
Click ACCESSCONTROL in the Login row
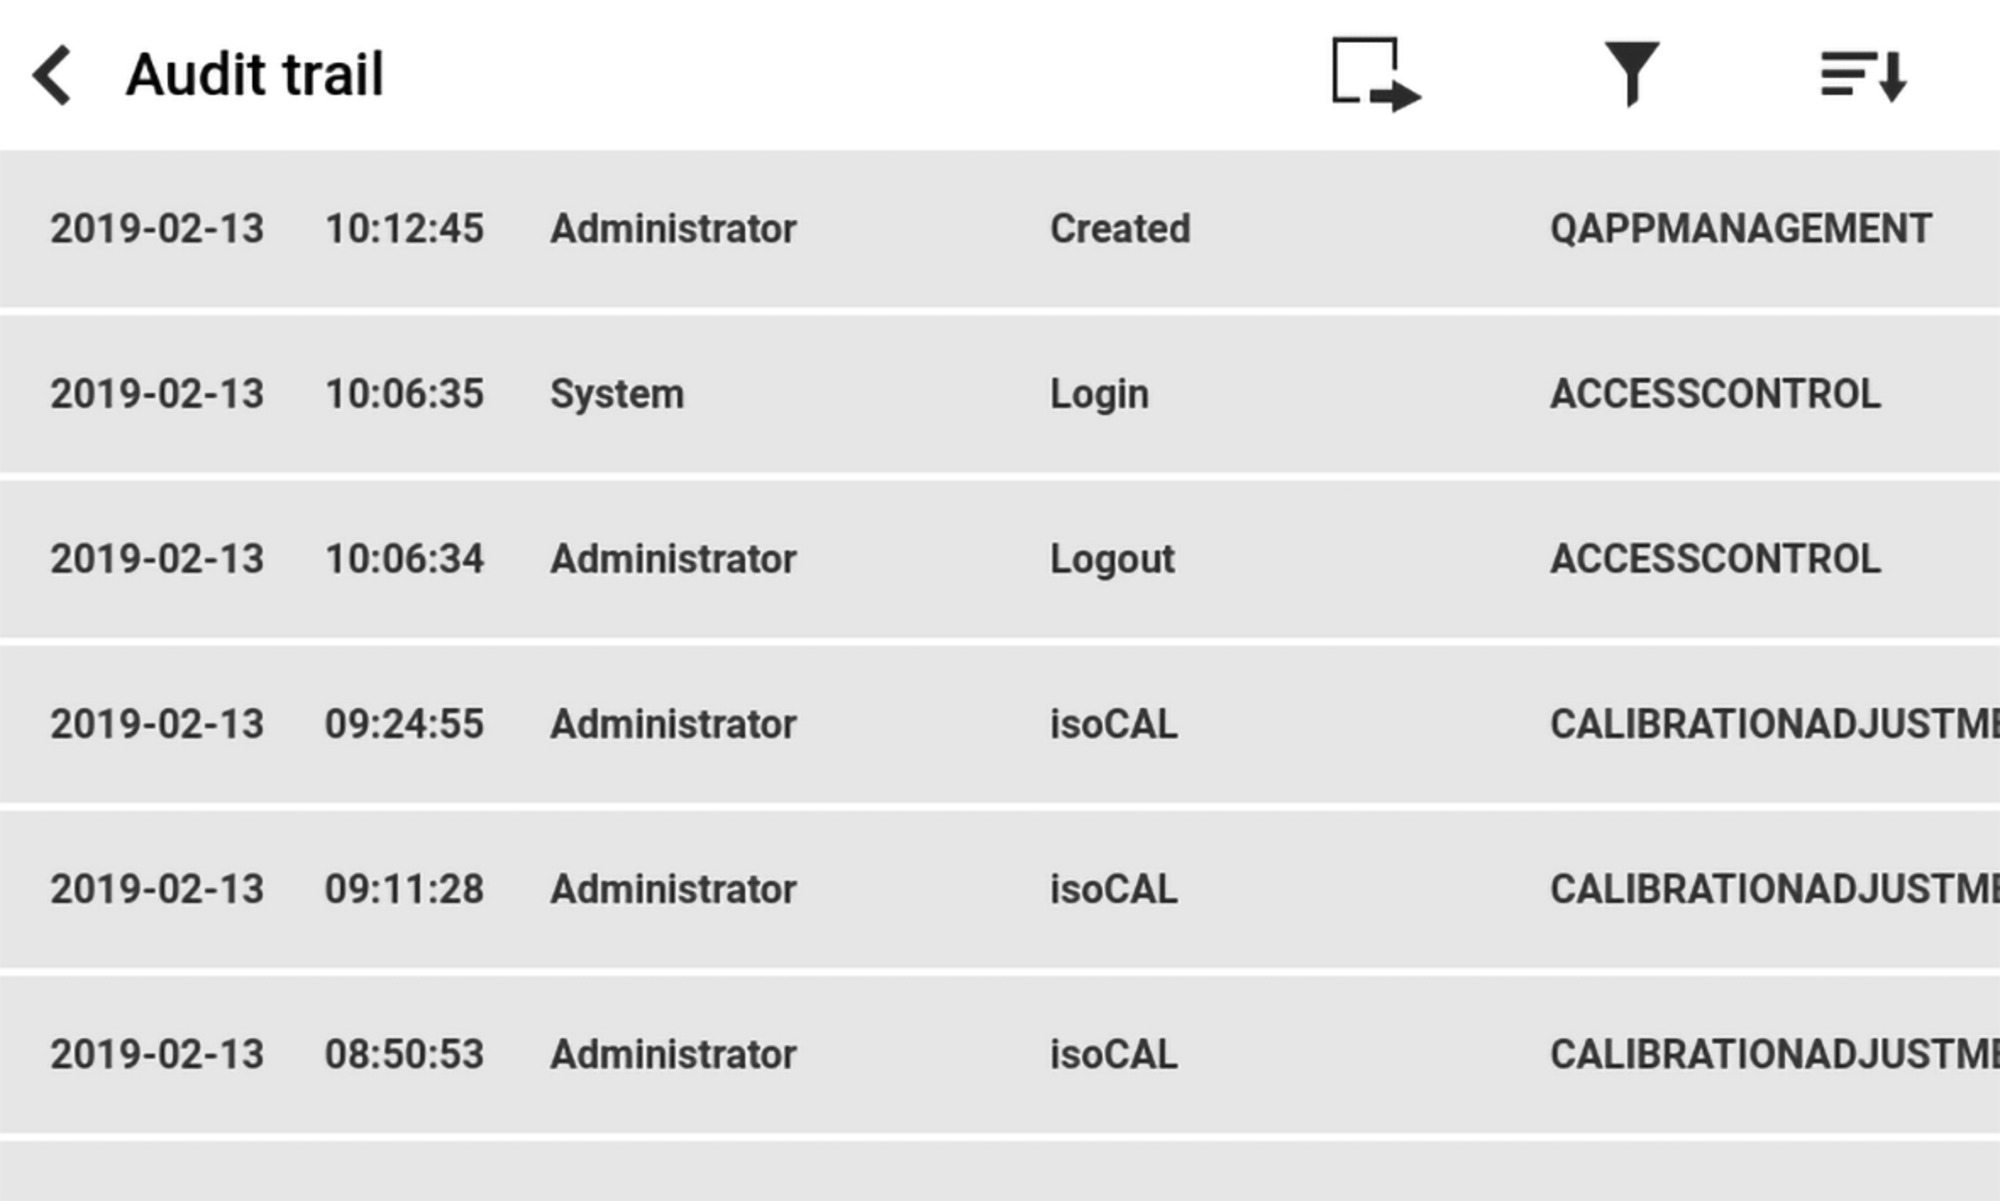(1715, 394)
